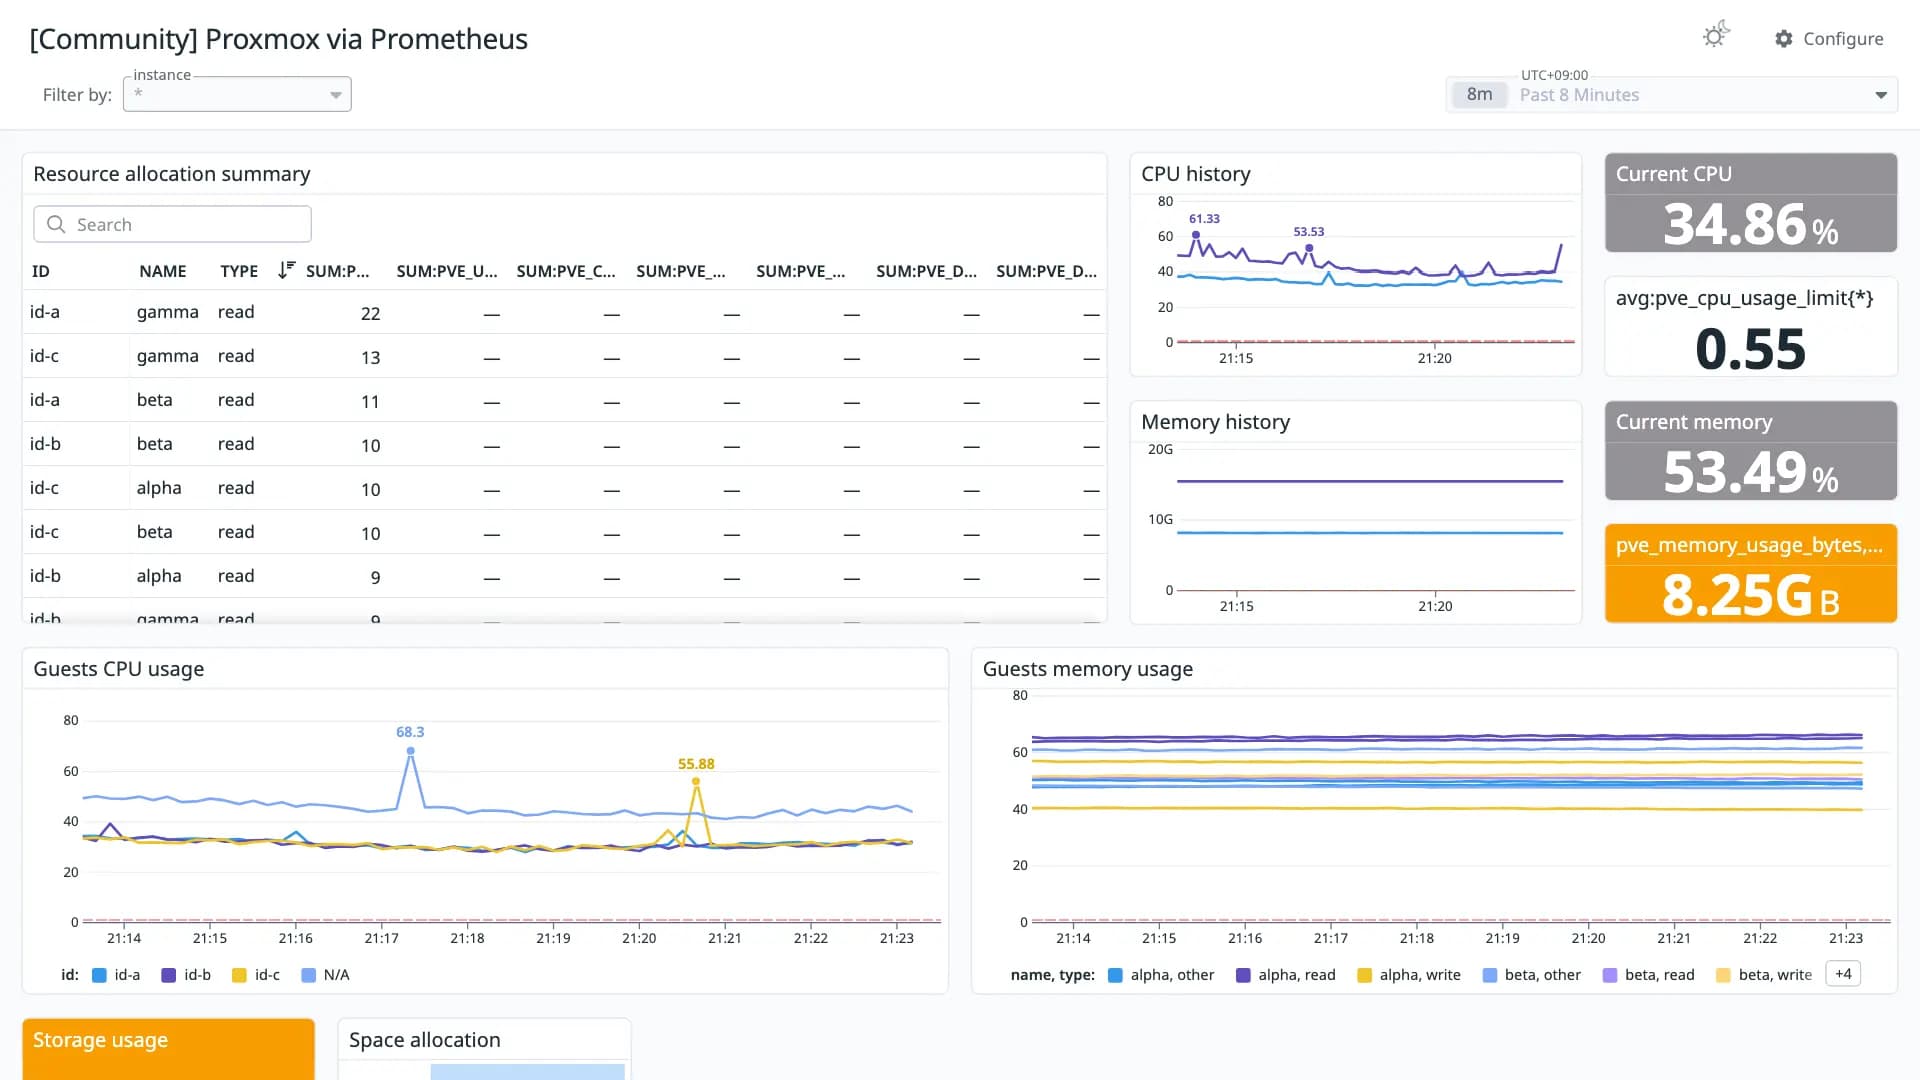Open the Storage usage widget title

coord(100,1040)
